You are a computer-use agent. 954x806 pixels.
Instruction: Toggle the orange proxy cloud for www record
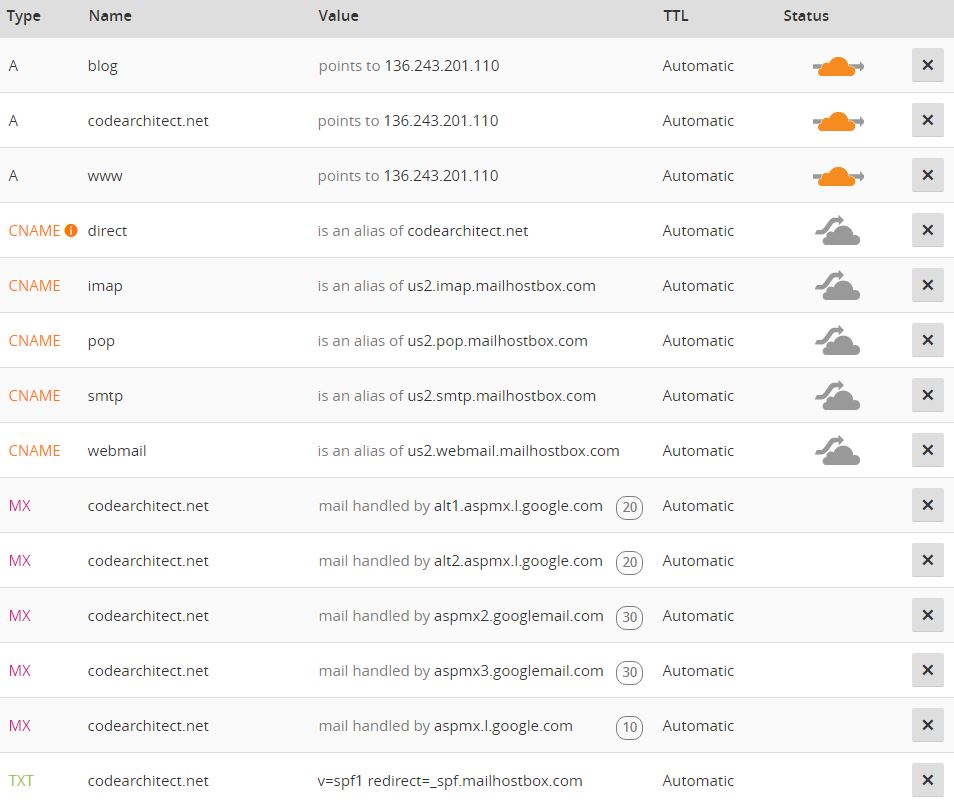pyautogui.click(x=838, y=176)
